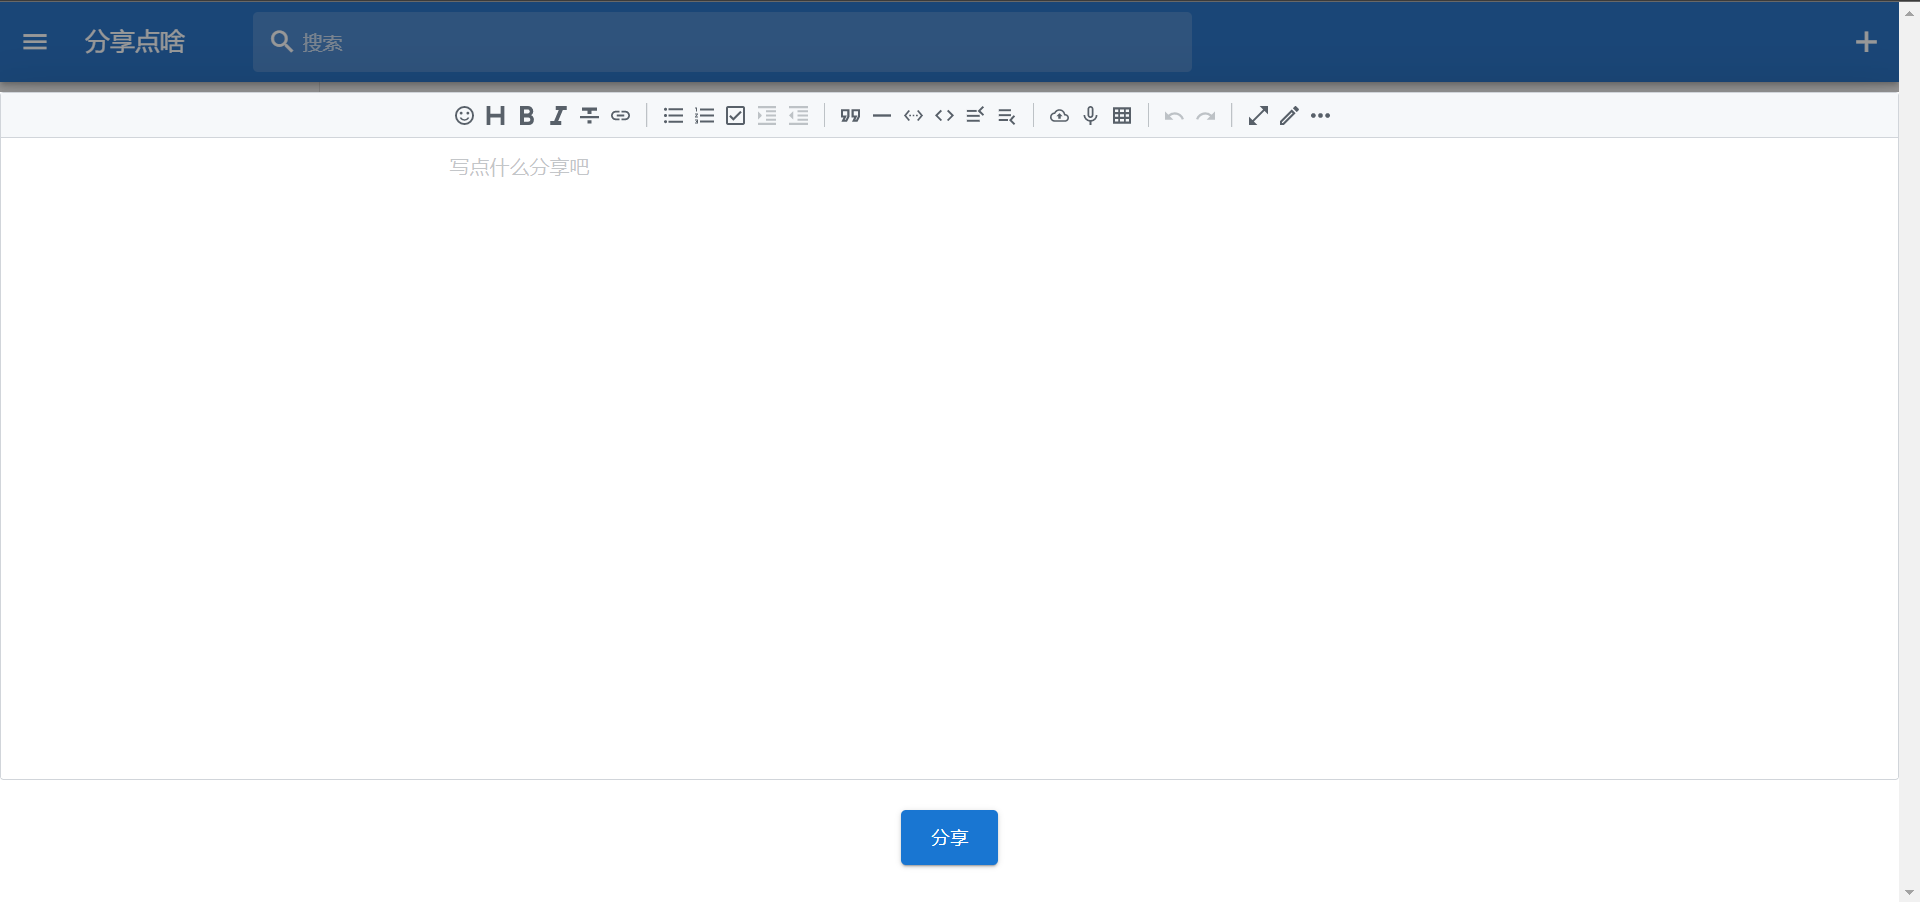
Task: Click the plus icon in header
Action: 1866,42
